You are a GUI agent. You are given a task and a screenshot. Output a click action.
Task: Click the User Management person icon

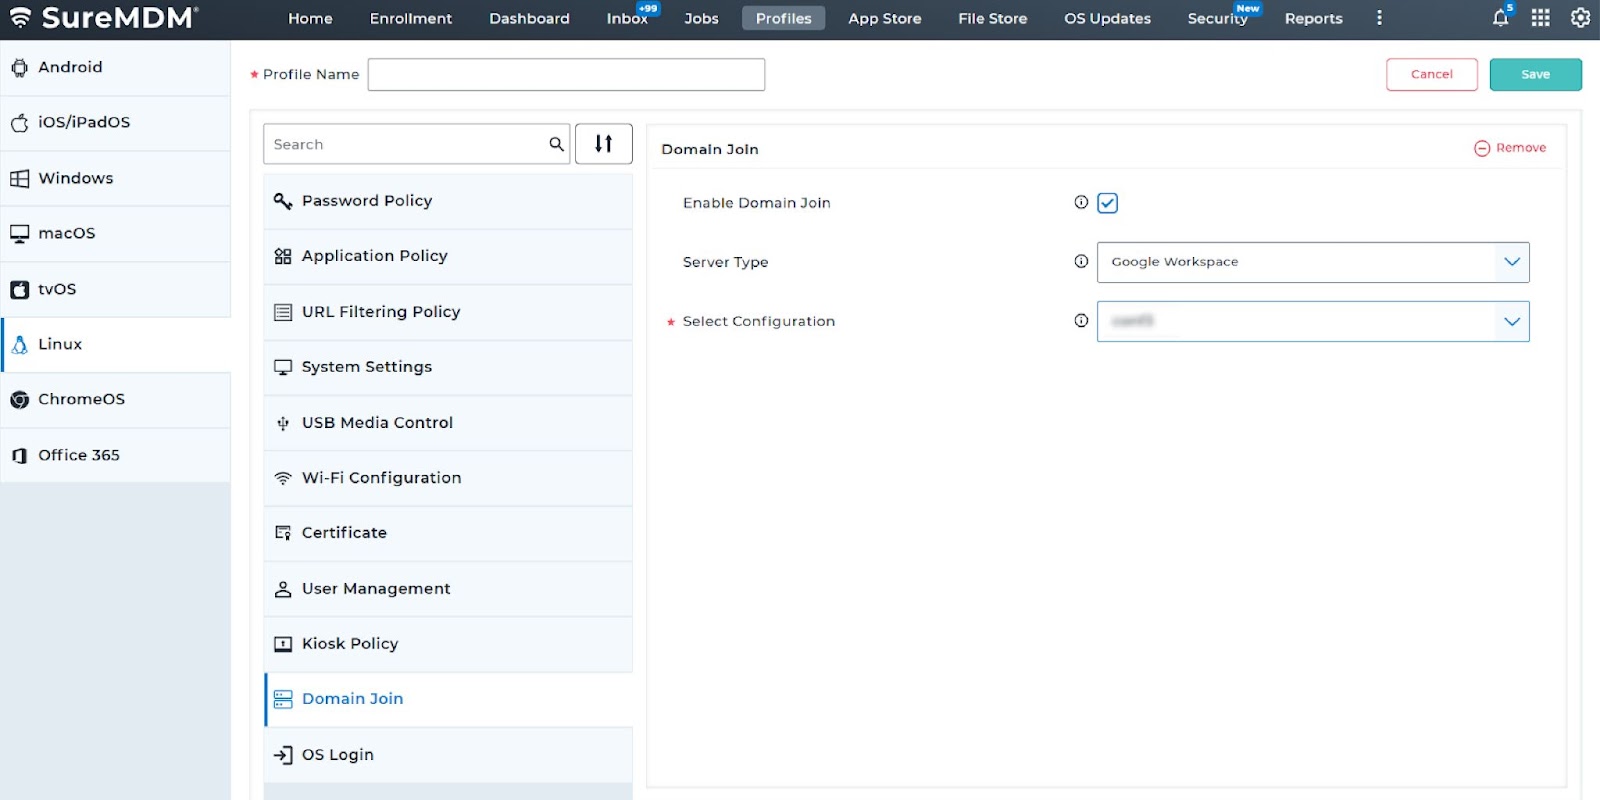(283, 589)
